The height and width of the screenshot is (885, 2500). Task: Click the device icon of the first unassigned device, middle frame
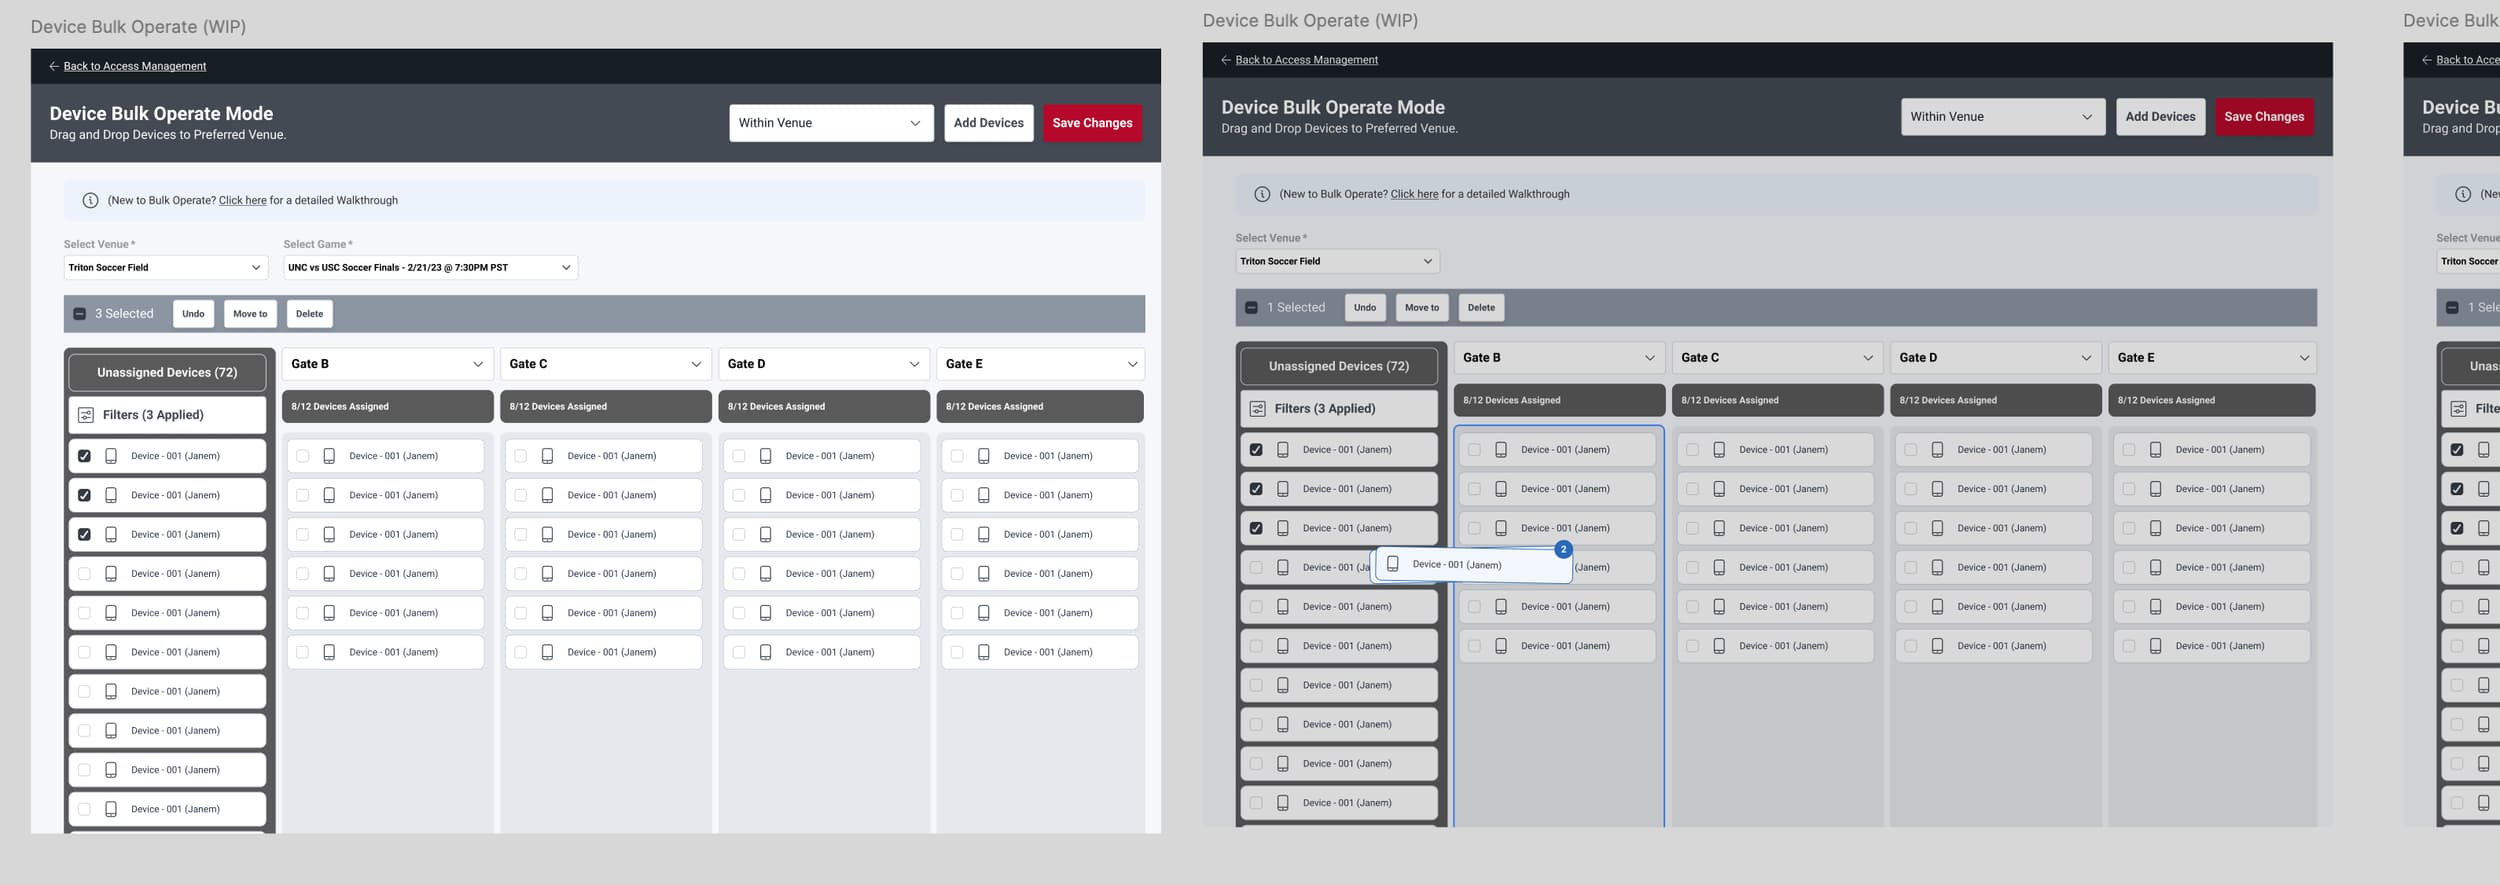pos(1283,450)
